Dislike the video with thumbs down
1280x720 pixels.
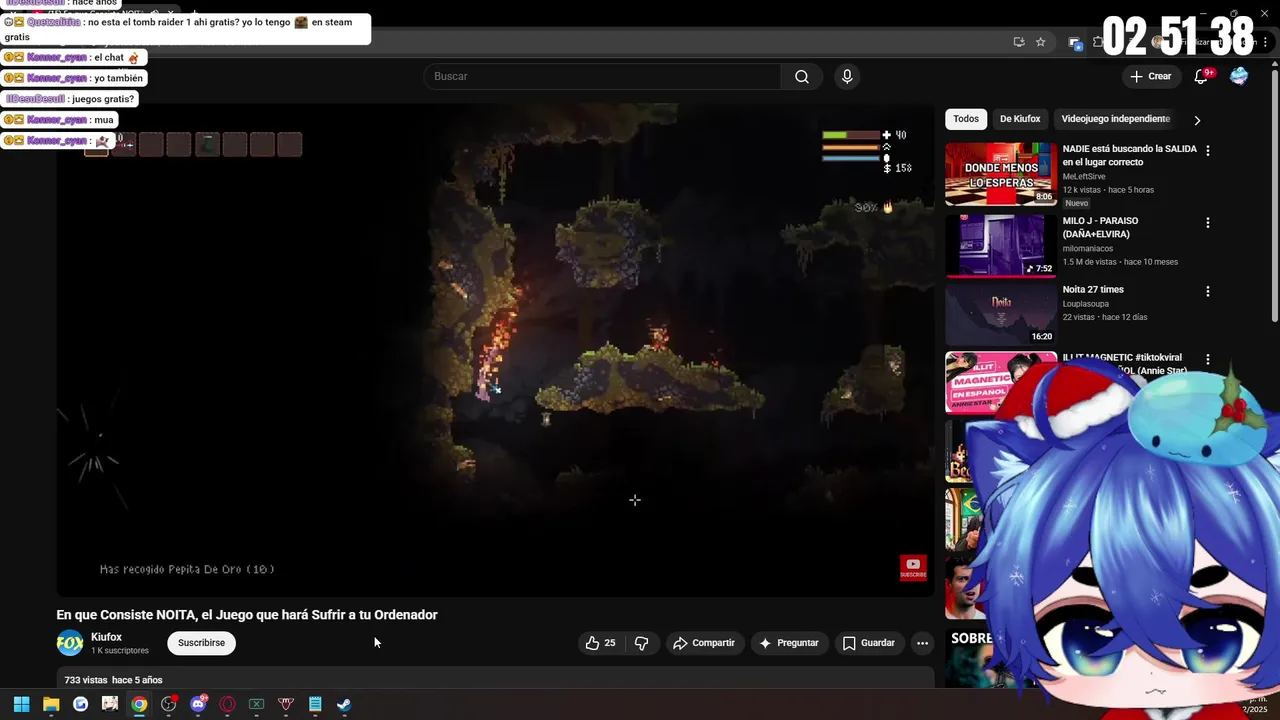642,643
